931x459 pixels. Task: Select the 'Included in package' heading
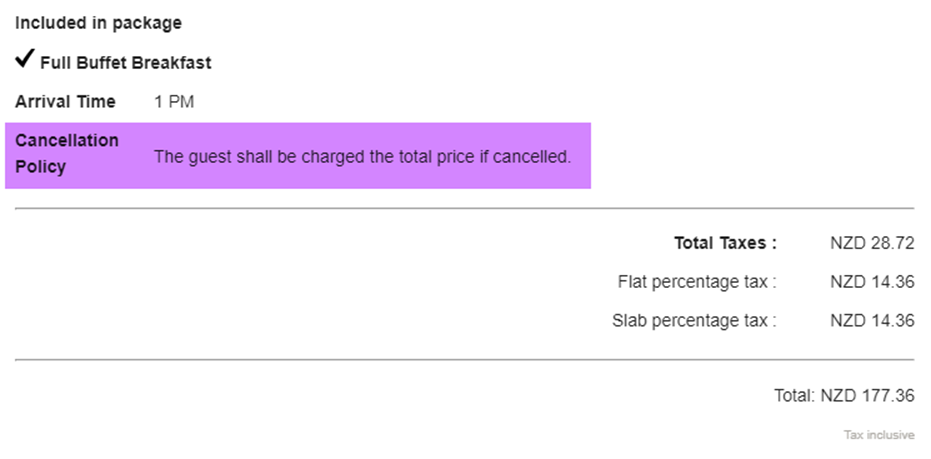pyautogui.click(x=98, y=23)
